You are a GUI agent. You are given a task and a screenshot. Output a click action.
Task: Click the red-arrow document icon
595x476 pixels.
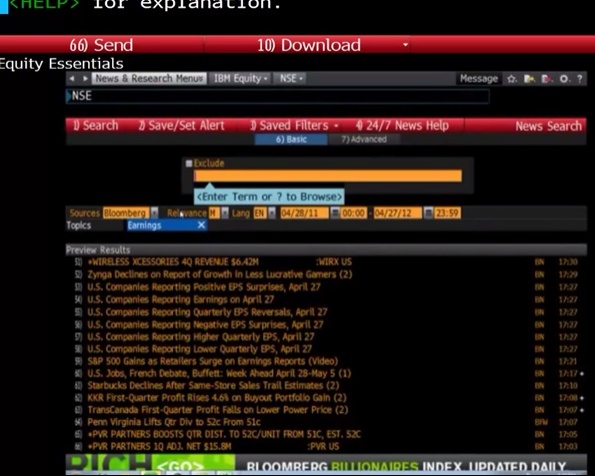pos(547,79)
